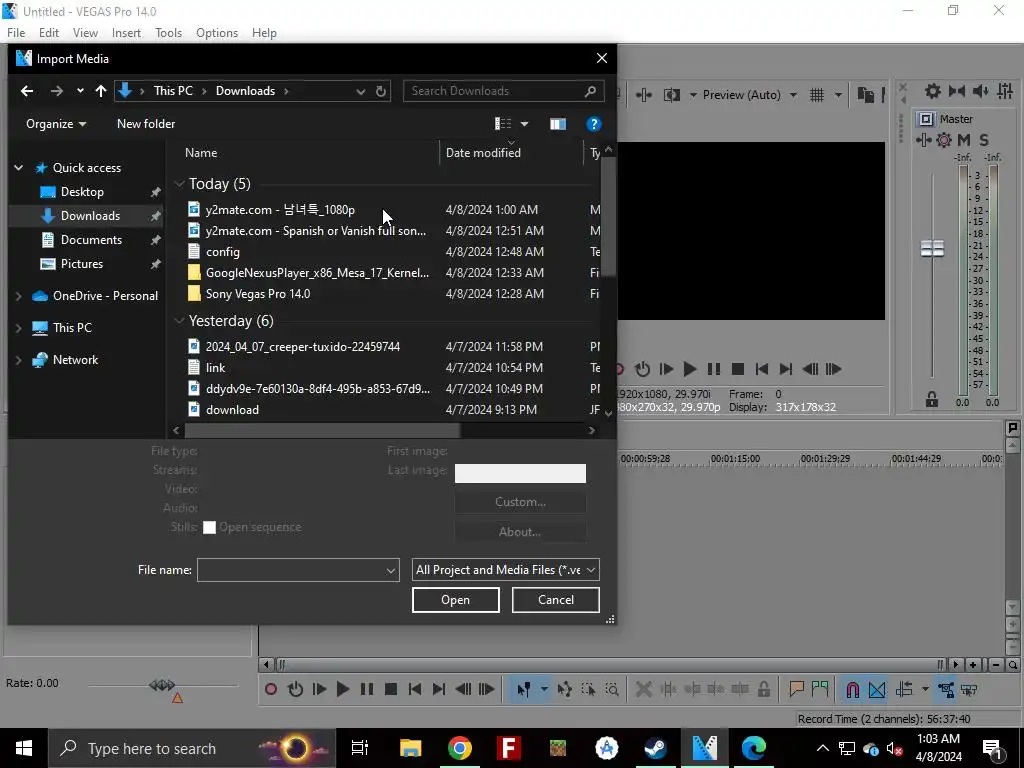Toggle Lock Envelopes to Events
The image size is (1024, 768).
(x=946, y=689)
